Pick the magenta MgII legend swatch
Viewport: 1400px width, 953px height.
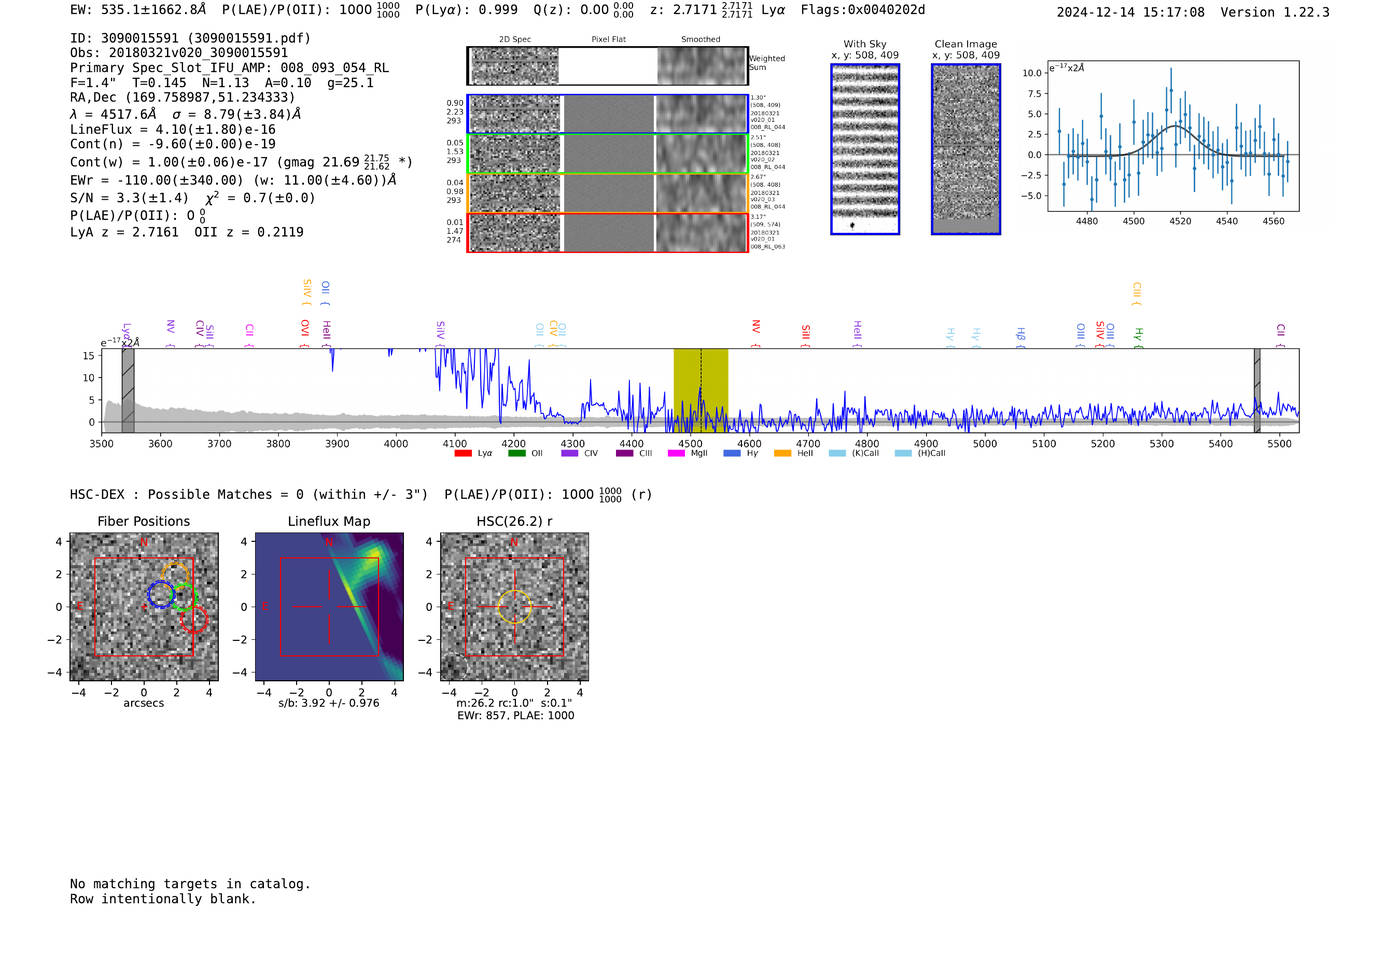click(x=677, y=454)
